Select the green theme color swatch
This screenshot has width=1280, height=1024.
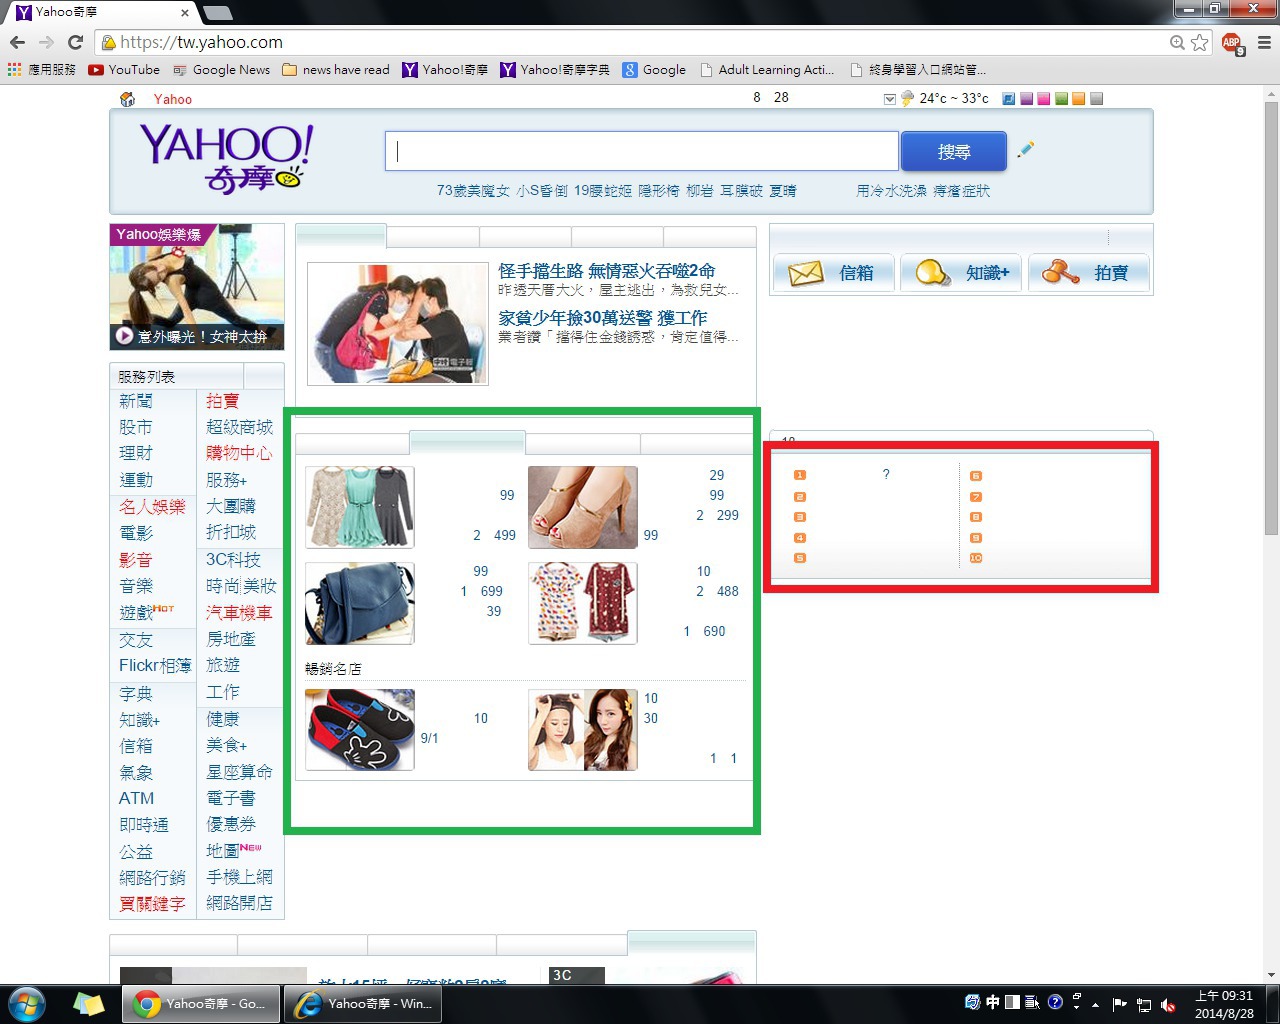pos(1061,98)
